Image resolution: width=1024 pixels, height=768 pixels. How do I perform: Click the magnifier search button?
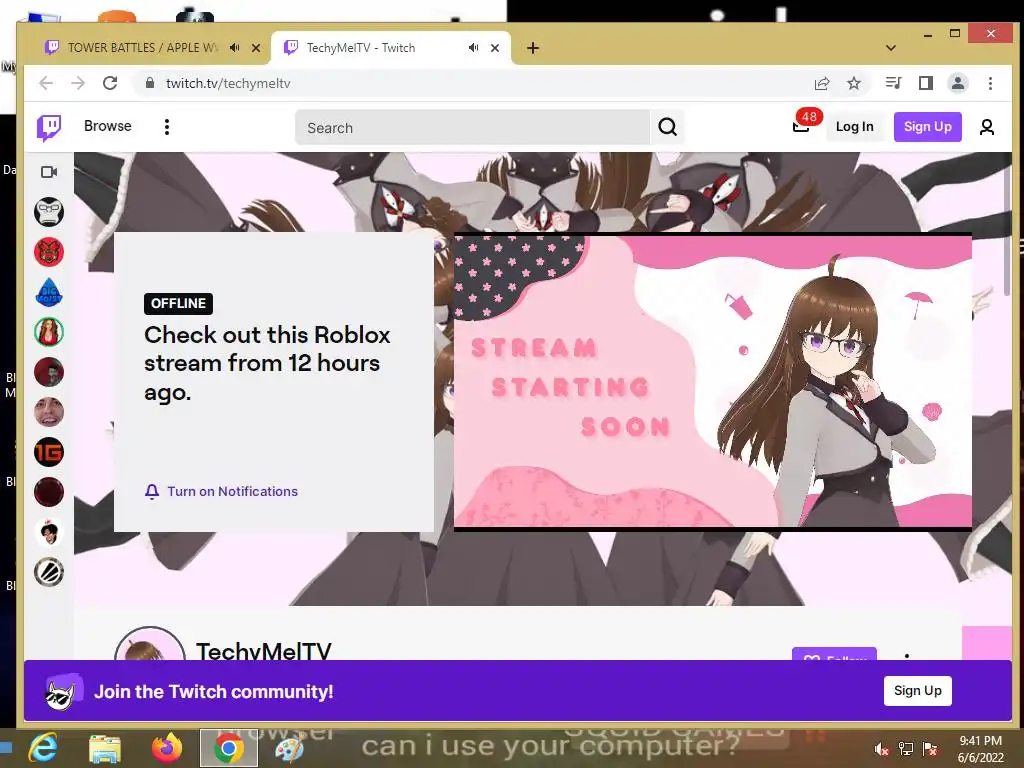(x=667, y=127)
